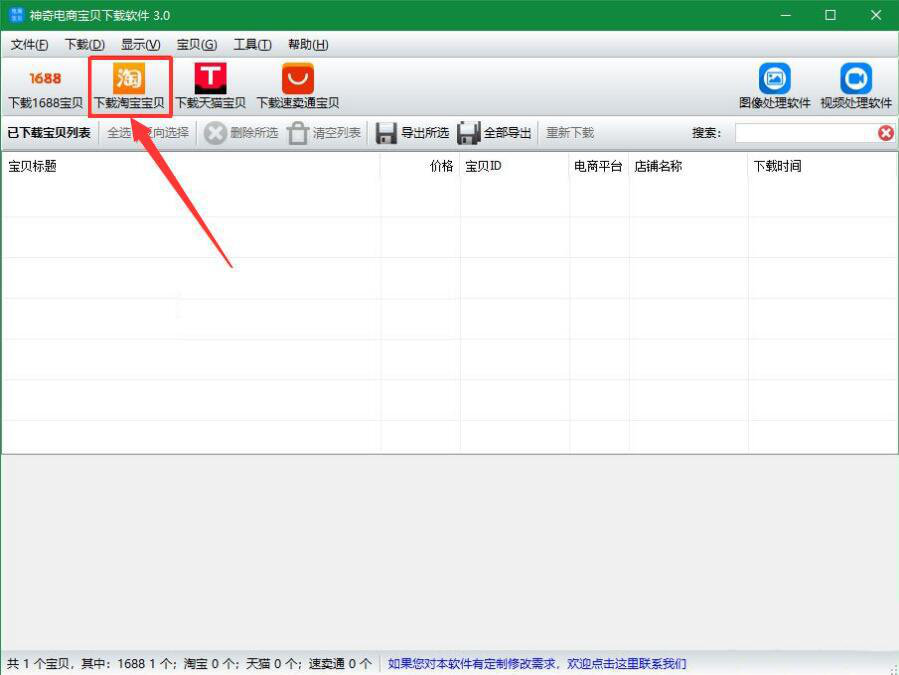This screenshot has height=675, width=899.
Task: Click the app icon in the title bar
Action: click(17, 15)
